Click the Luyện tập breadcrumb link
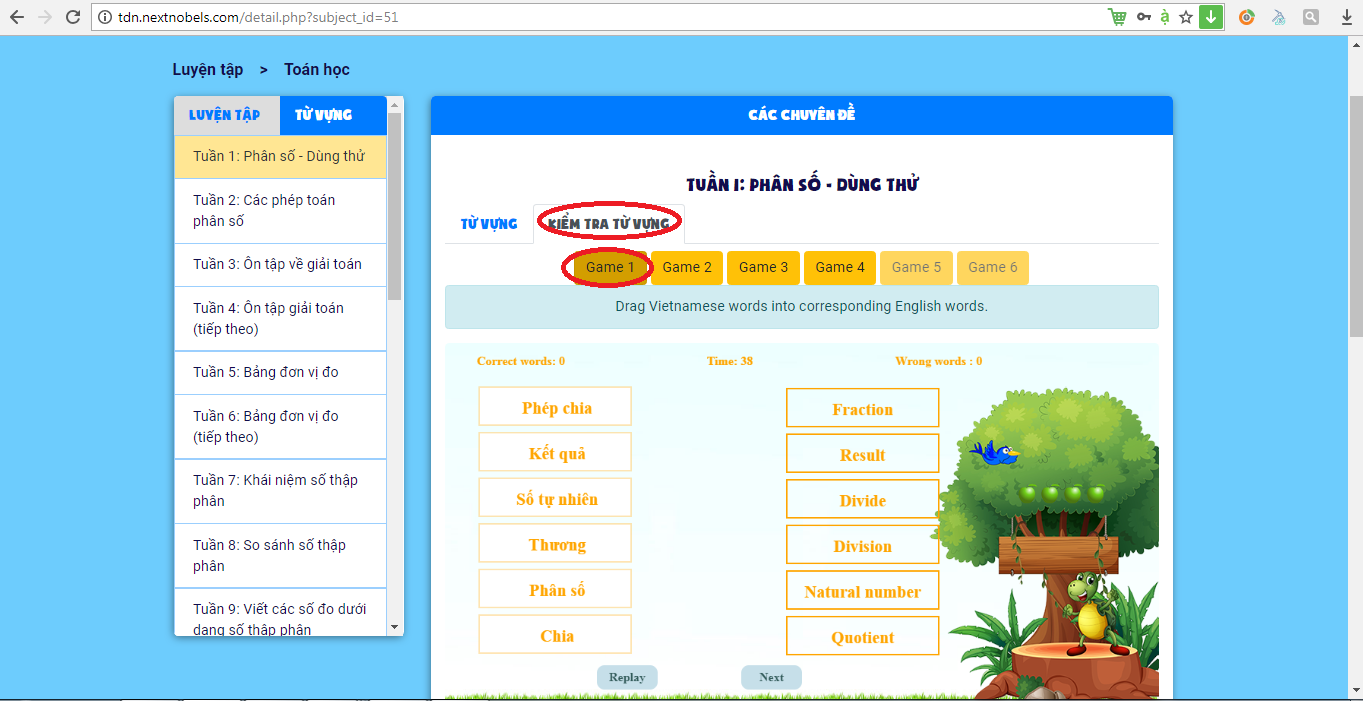 pyautogui.click(x=207, y=70)
